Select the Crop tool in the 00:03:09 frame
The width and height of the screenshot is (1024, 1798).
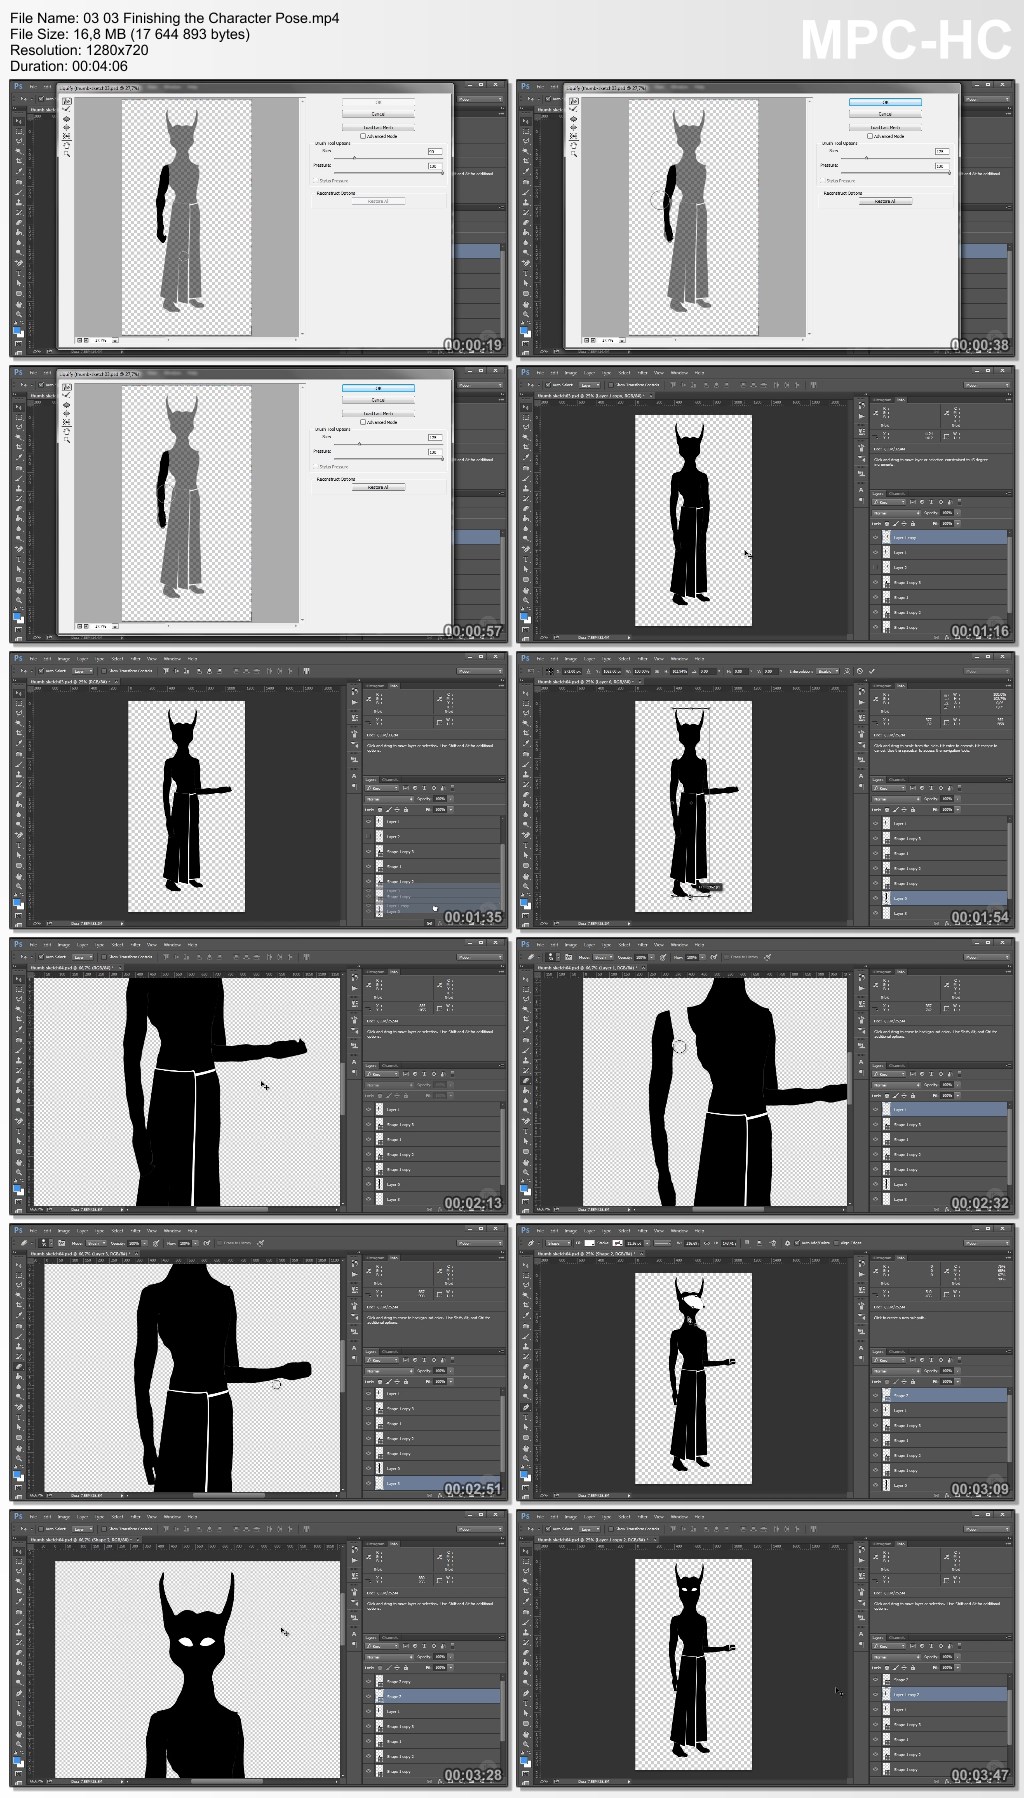pos(526,1304)
